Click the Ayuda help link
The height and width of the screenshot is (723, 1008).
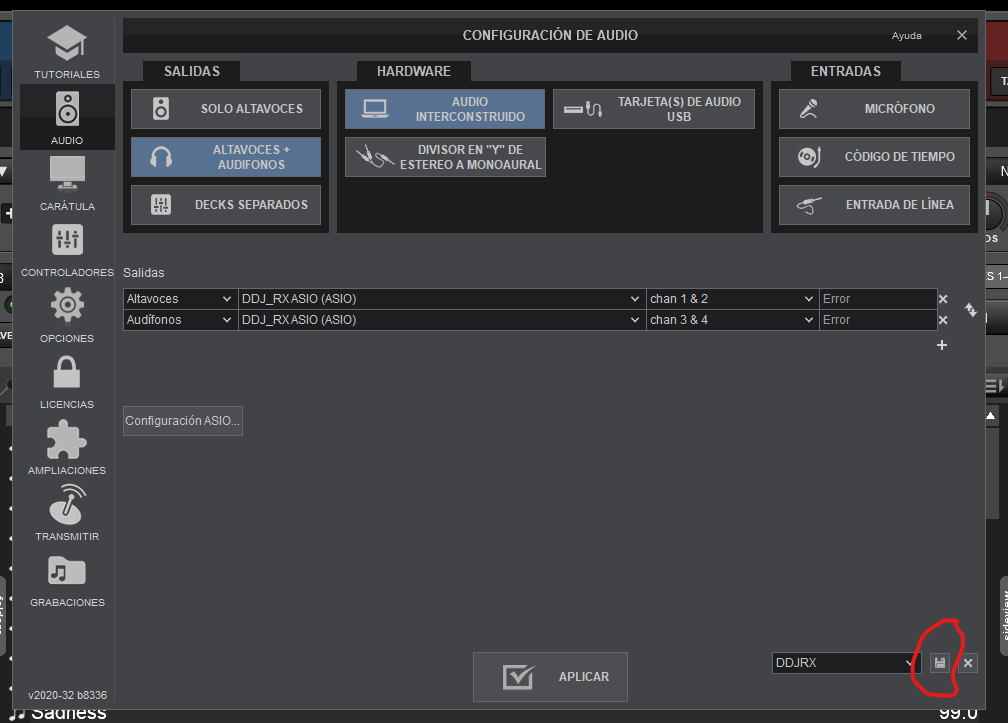(x=906, y=36)
